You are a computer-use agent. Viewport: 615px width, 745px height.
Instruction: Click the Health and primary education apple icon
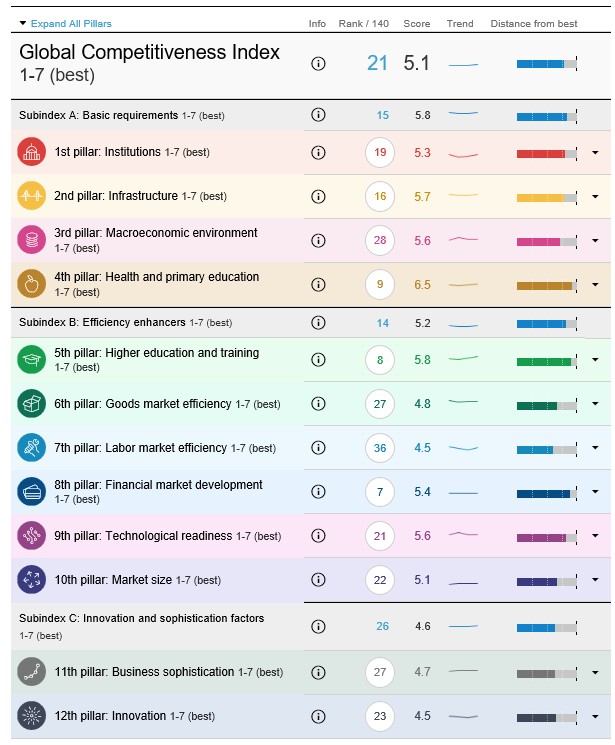(31, 284)
